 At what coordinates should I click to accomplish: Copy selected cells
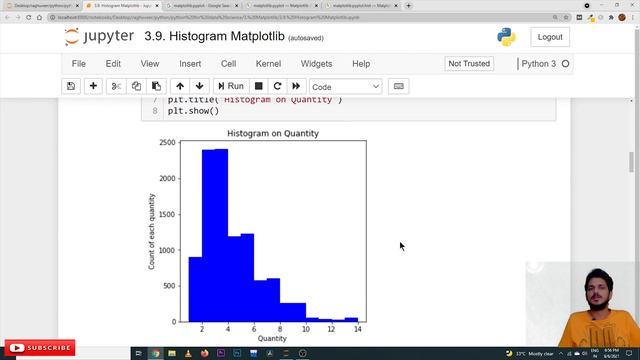point(136,86)
